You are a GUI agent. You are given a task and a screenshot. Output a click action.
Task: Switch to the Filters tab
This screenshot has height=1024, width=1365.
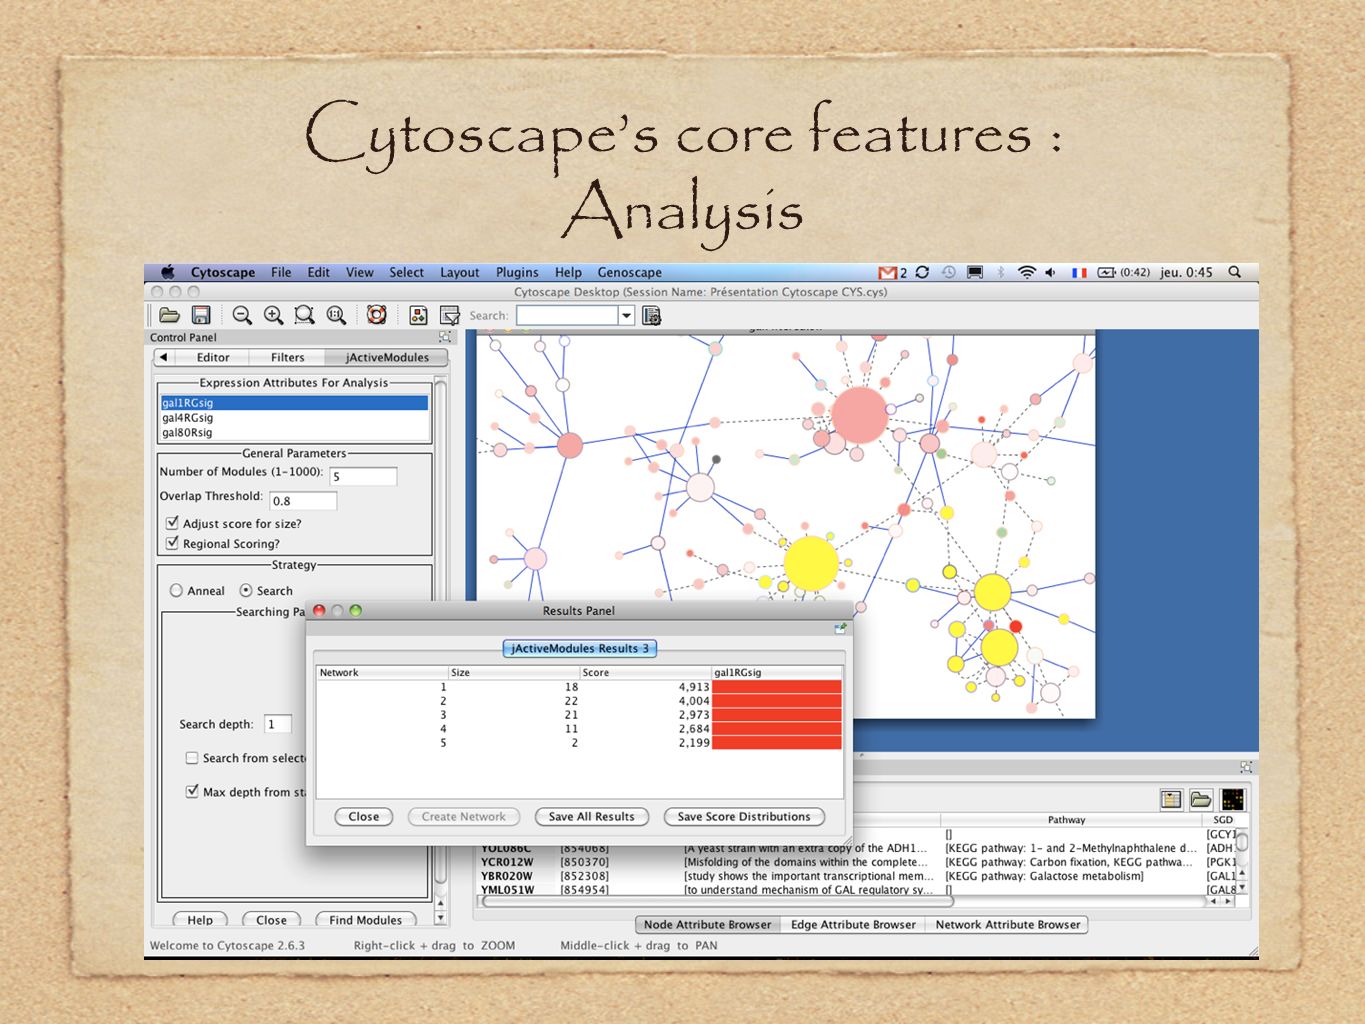(288, 357)
